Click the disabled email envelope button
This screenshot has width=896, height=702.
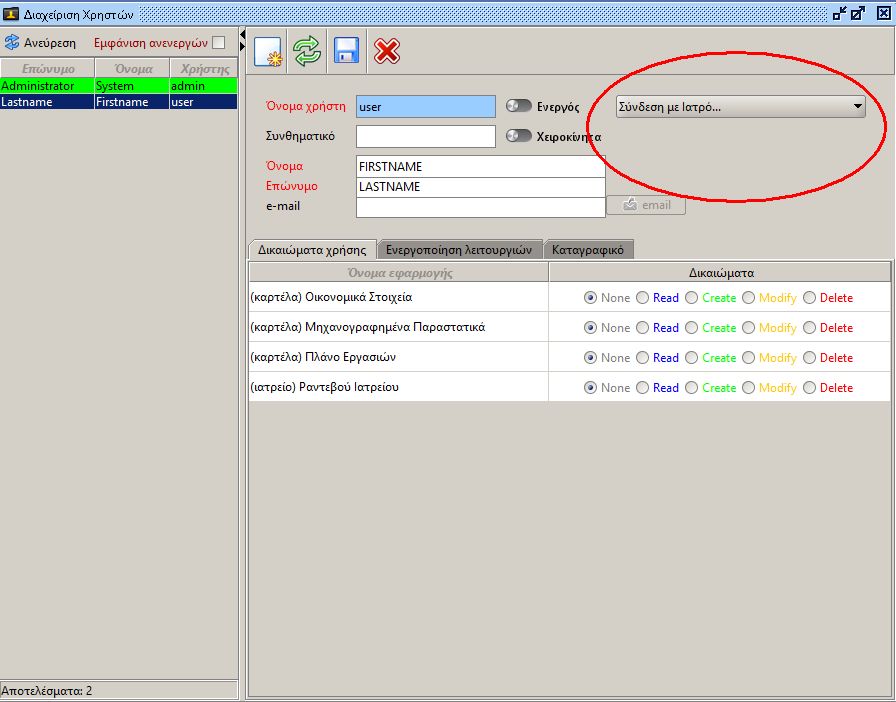point(646,205)
